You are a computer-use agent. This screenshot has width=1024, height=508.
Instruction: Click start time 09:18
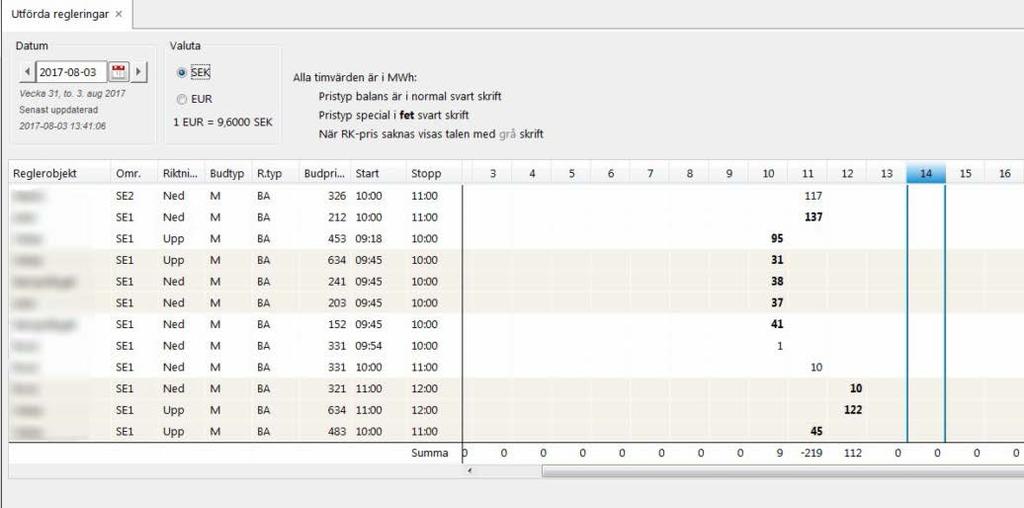369,238
